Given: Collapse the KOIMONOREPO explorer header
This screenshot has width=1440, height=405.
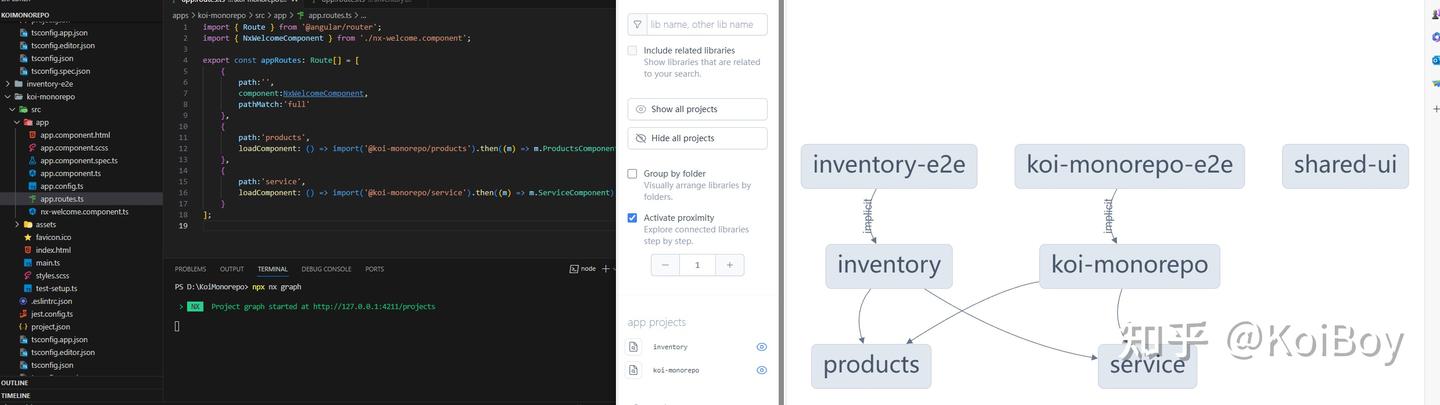Looking at the screenshot, I should pyautogui.click(x=26, y=15).
